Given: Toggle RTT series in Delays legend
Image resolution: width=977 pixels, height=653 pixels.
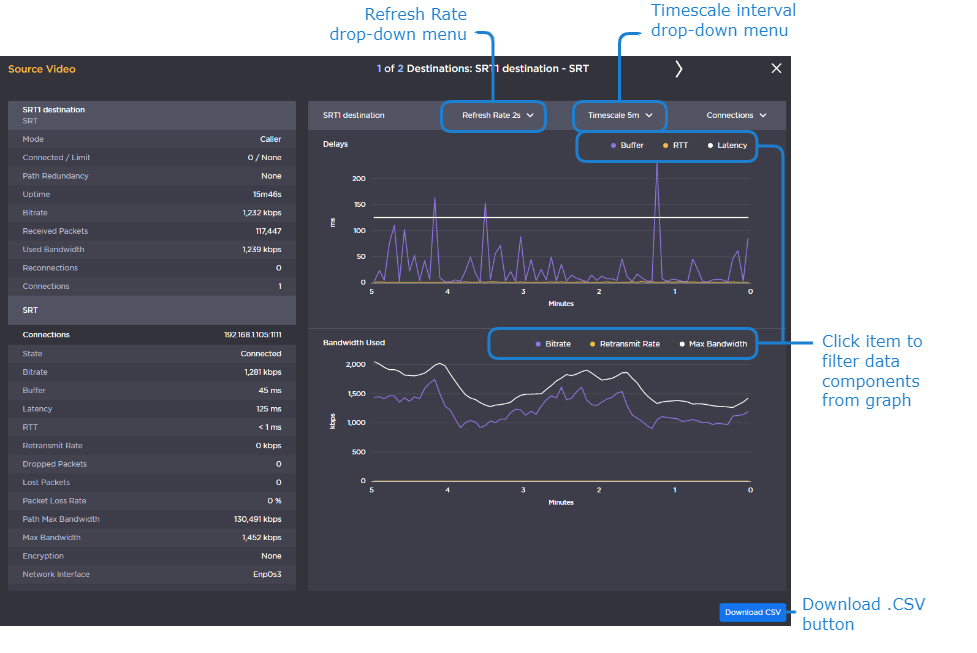Looking at the screenshot, I should (679, 146).
